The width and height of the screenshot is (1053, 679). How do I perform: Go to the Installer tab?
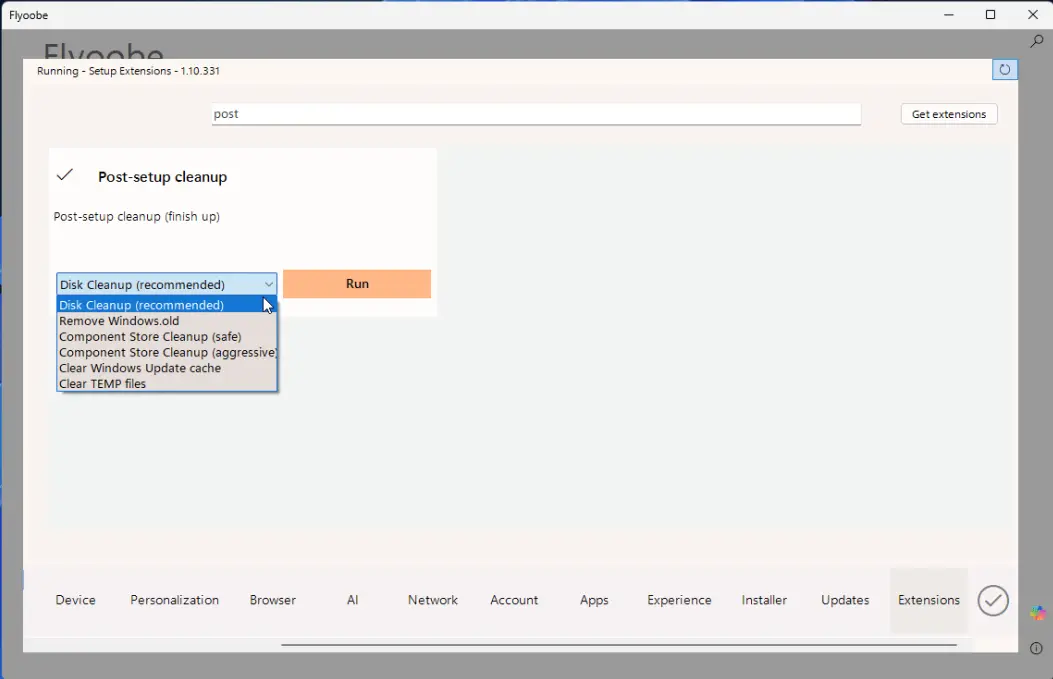point(764,600)
